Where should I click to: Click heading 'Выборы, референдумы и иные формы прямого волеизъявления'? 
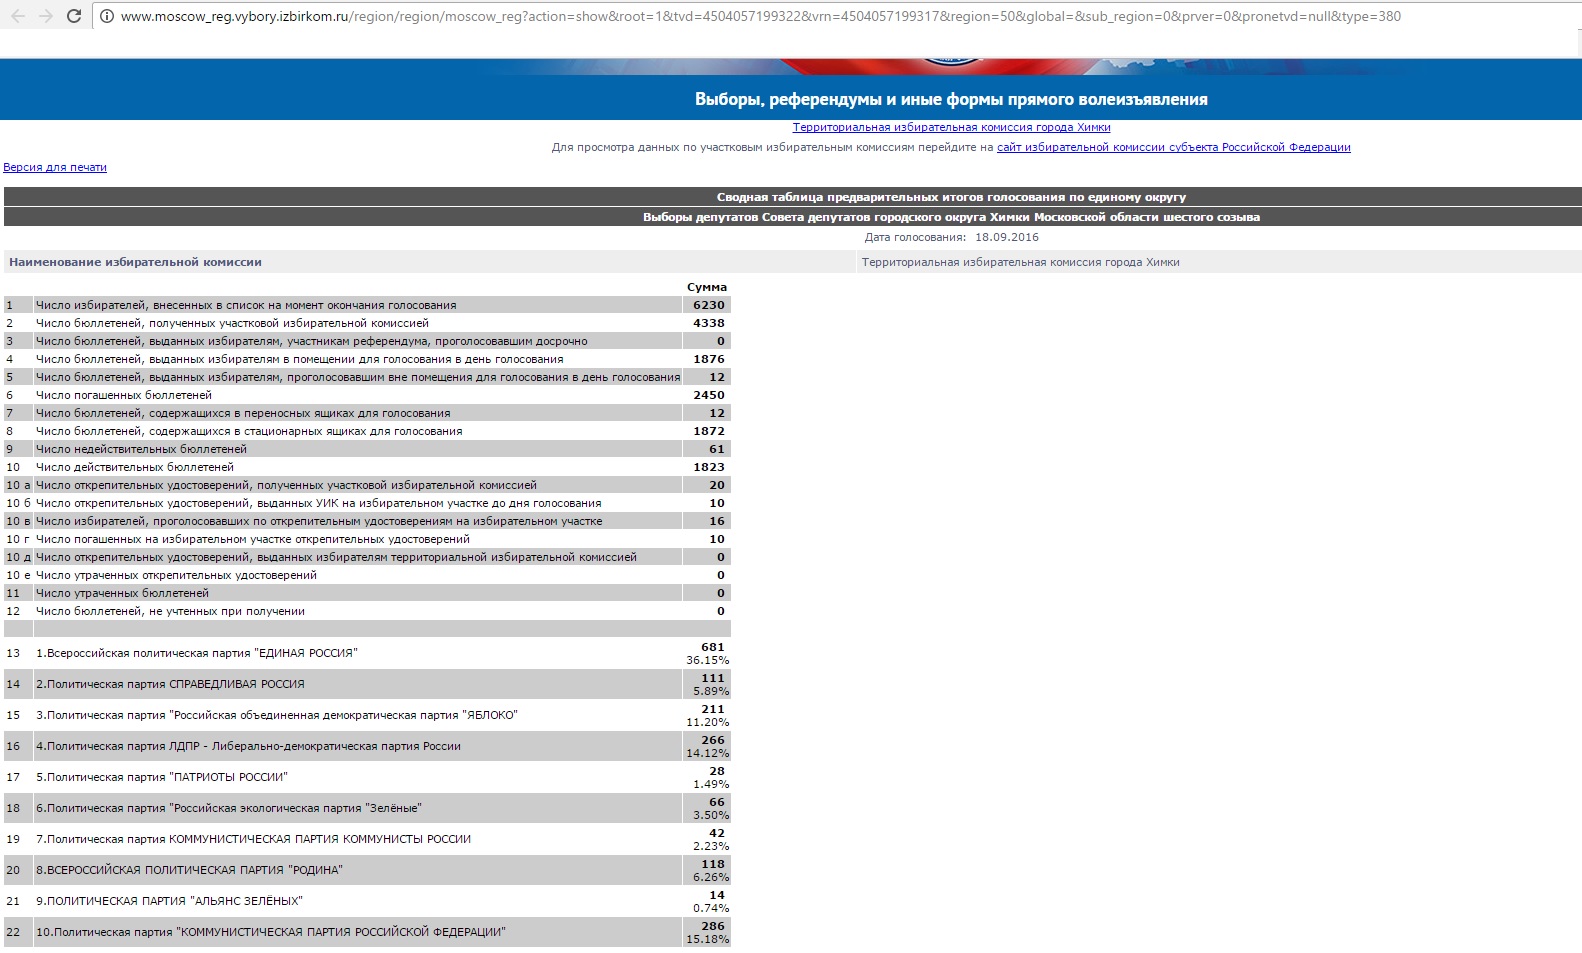(x=951, y=99)
